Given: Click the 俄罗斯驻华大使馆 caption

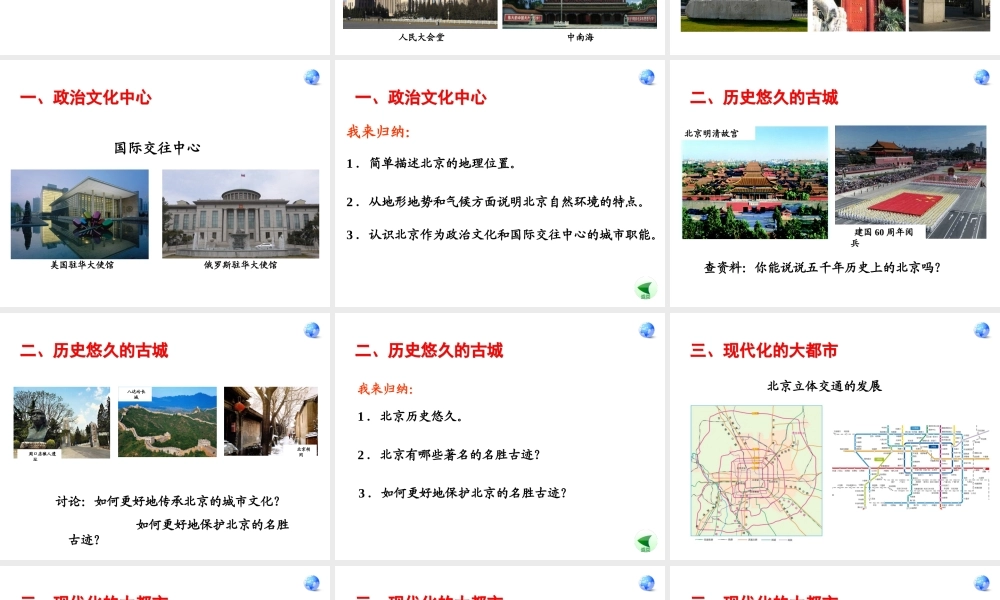Looking at the screenshot, I should click(240, 265).
